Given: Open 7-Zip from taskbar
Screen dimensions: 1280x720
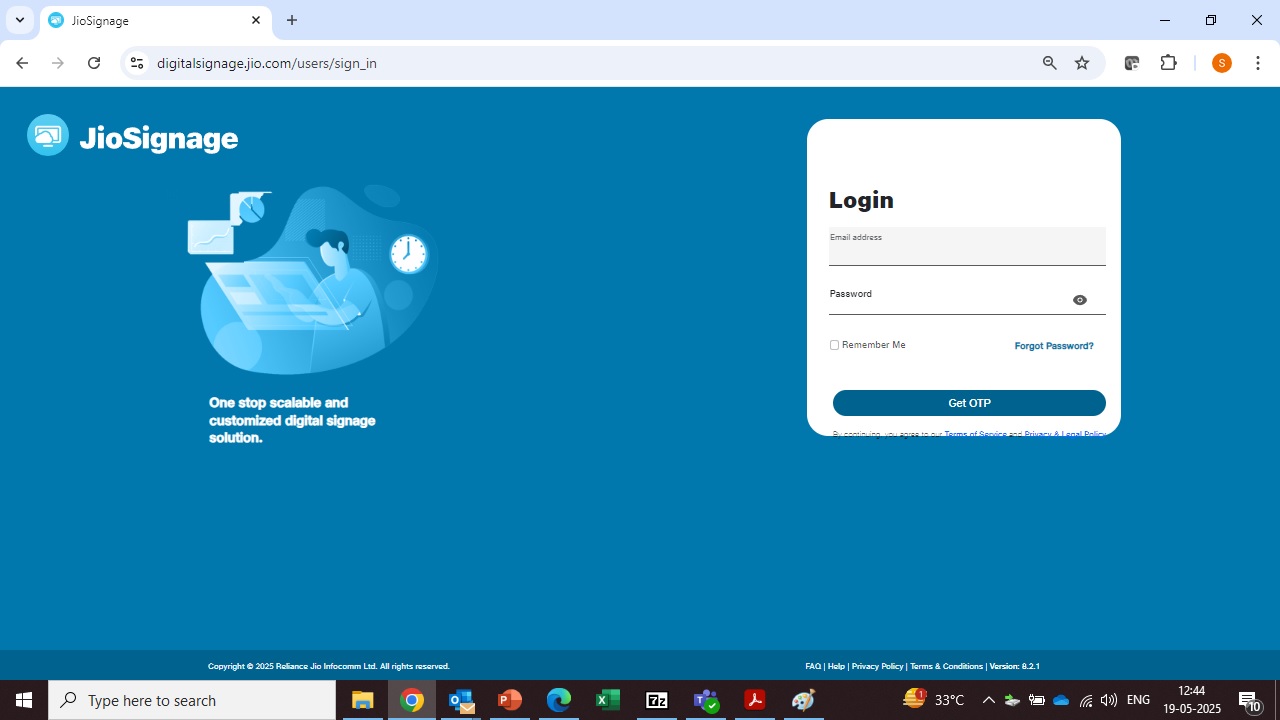Looking at the screenshot, I should click(x=657, y=700).
